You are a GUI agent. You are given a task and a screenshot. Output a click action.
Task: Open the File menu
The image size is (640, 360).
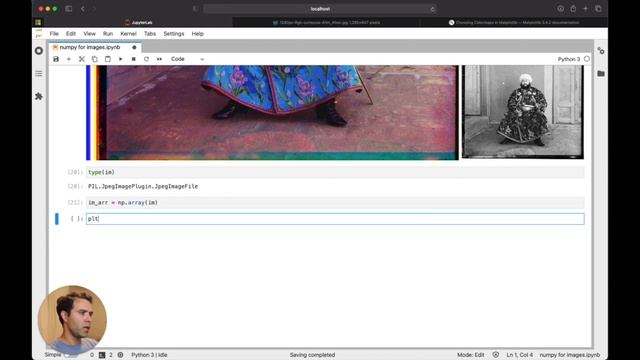54,34
